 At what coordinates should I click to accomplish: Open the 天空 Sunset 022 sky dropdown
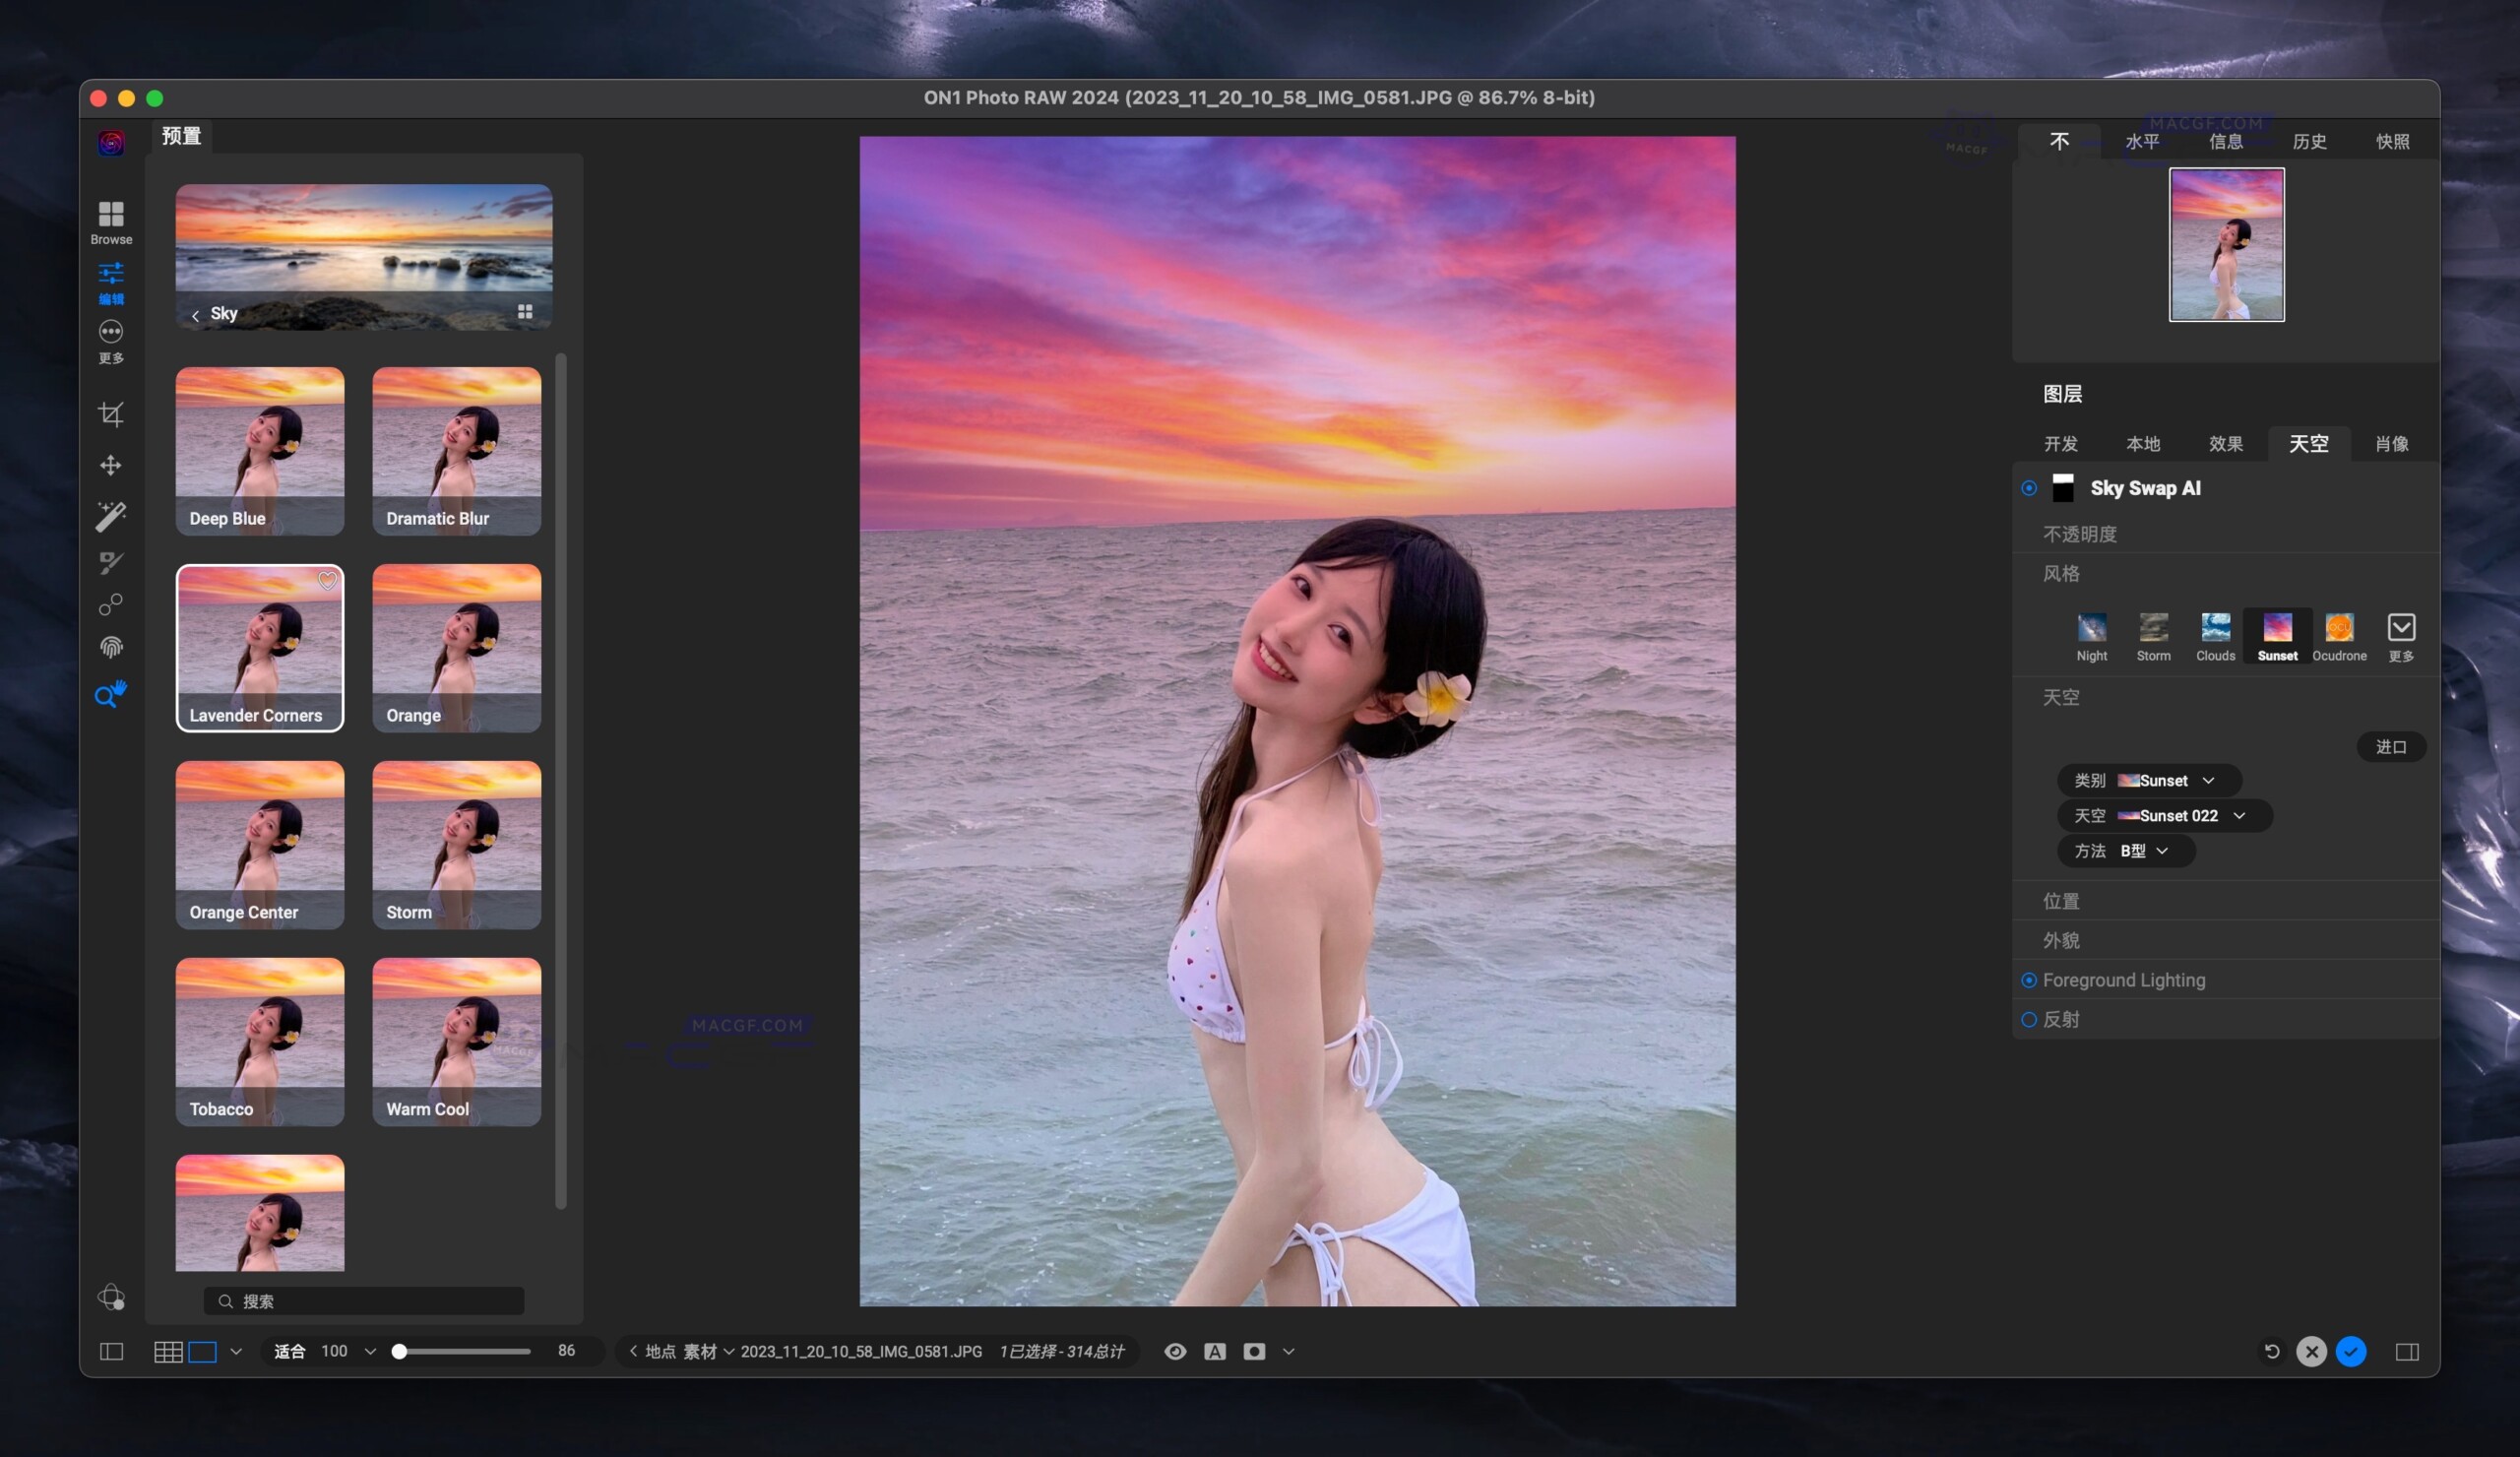click(x=2164, y=815)
